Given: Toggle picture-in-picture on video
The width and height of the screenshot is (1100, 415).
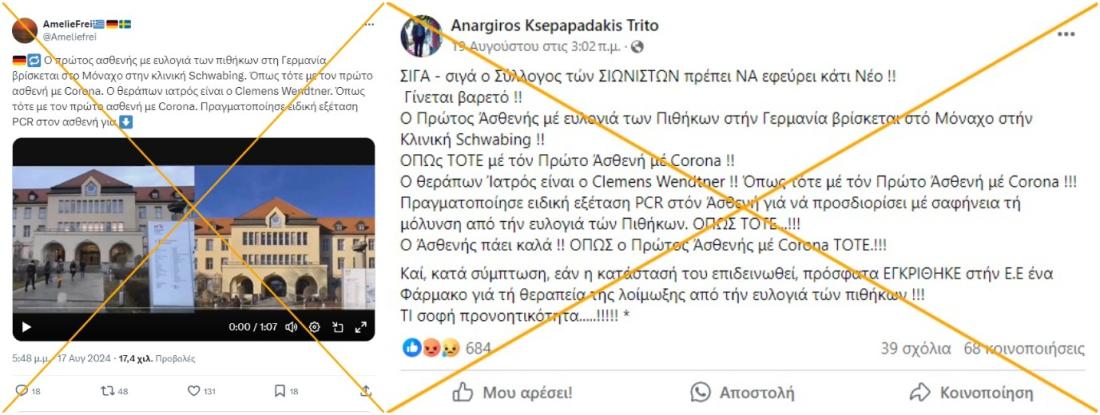Looking at the screenshot, I should click(x=337, y=327).
